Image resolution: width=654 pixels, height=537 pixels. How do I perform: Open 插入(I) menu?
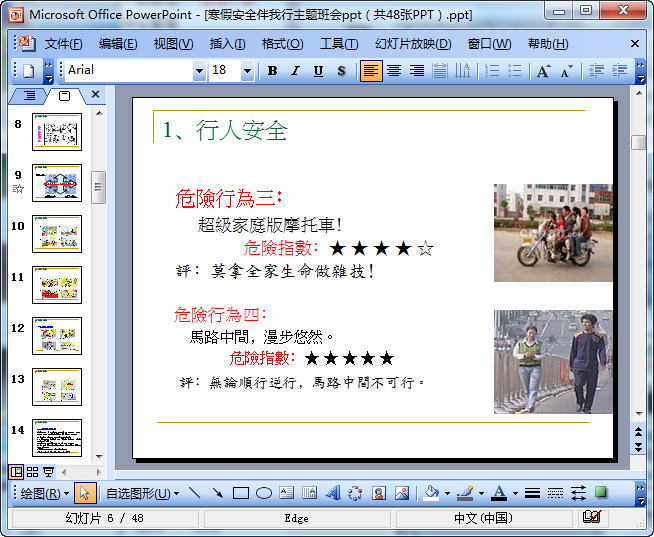coord(227,44)
